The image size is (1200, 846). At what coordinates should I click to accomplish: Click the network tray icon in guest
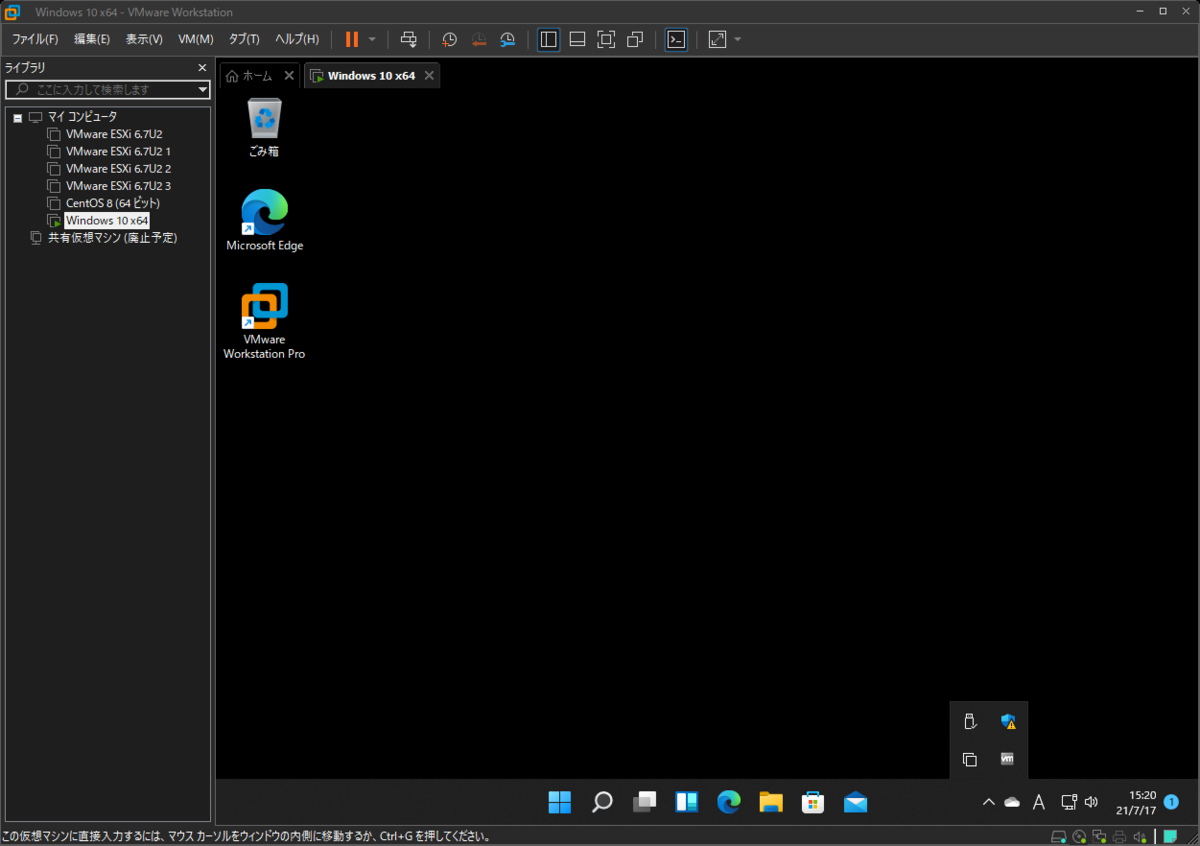click(1068, 802)
